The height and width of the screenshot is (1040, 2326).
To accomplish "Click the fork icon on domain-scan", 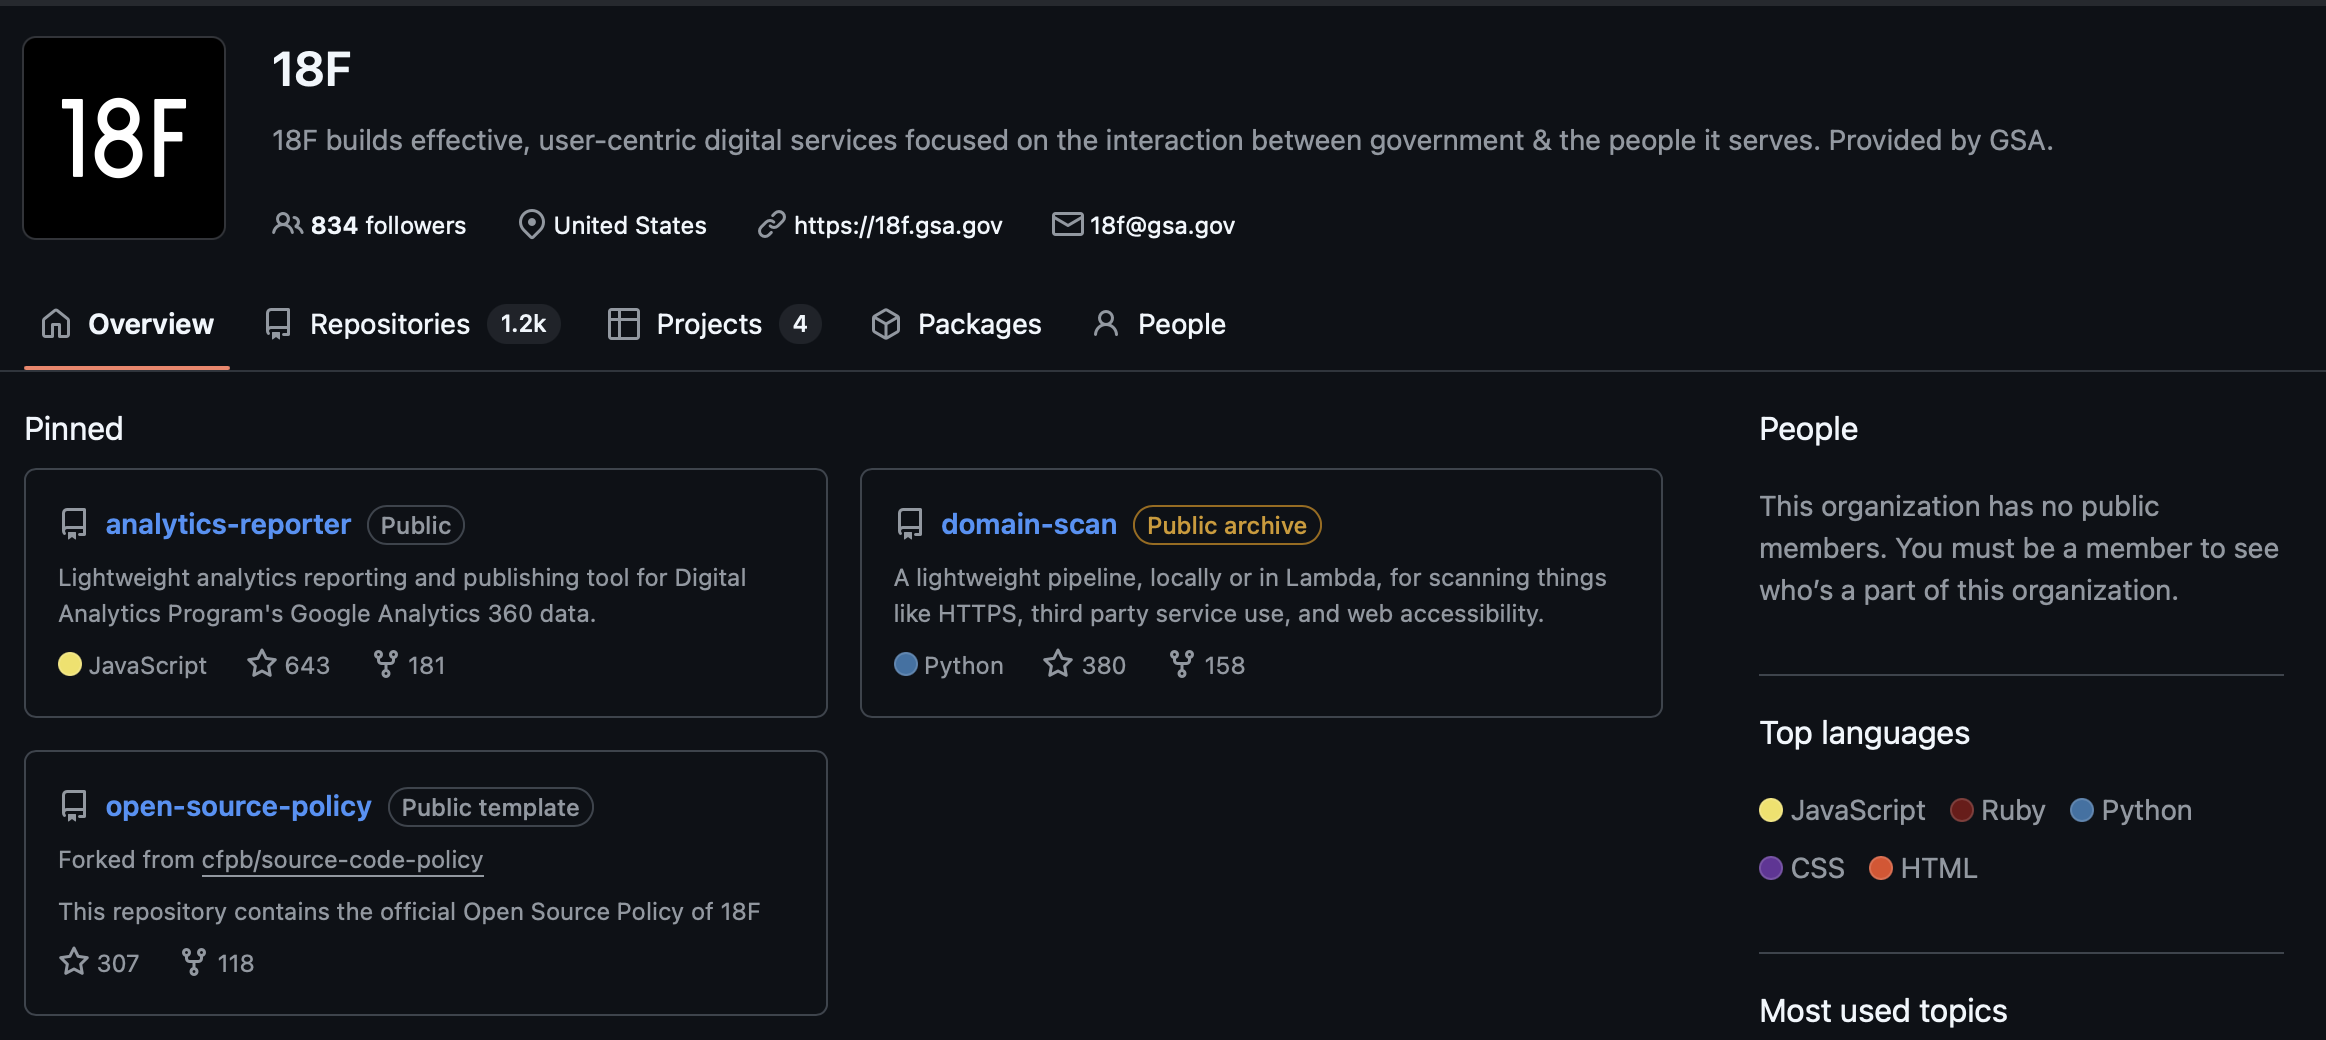I will [1181, 664].
